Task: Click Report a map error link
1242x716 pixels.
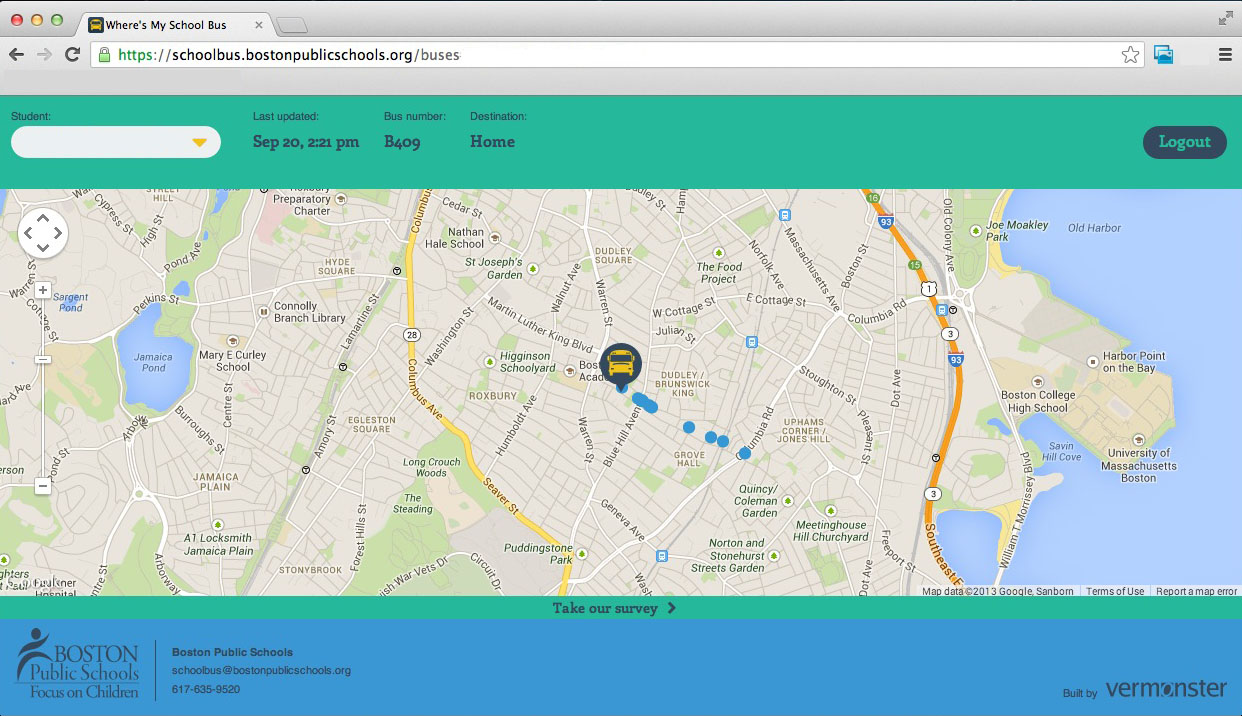Action: [x=1196, y=592]
